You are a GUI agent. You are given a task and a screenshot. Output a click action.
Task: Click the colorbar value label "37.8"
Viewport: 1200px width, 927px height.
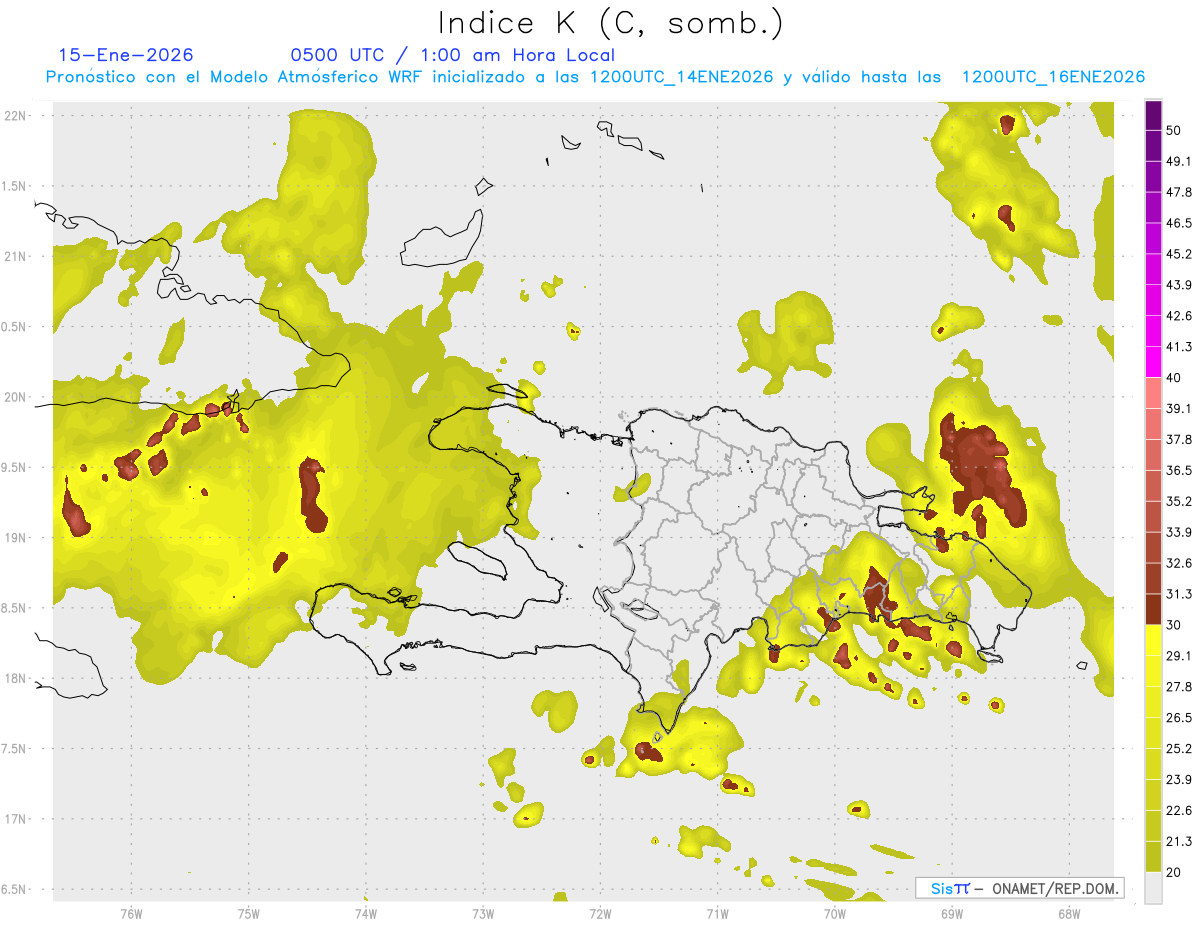coord(1179,440)
